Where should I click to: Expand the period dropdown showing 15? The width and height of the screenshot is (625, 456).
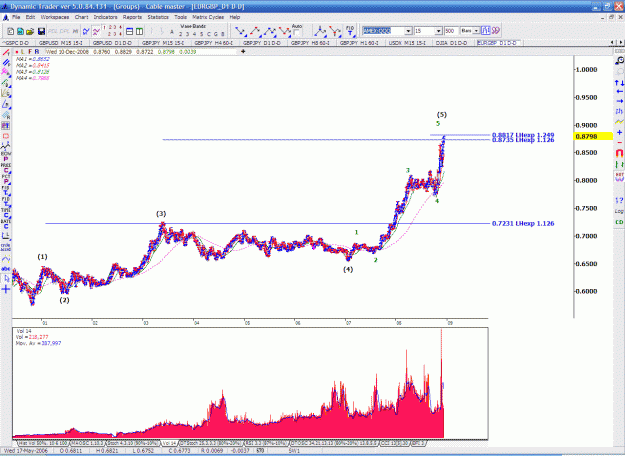(438, 31)
